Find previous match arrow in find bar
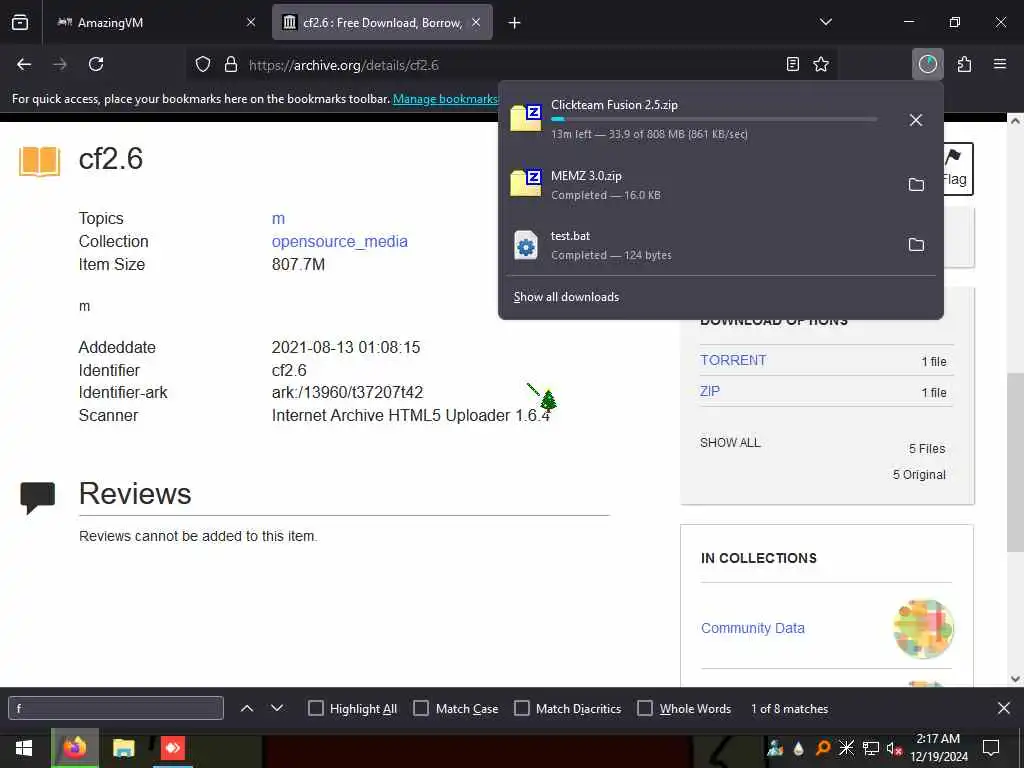The height and width of the screenshot is (768, 1024). [x=247, y=708]
